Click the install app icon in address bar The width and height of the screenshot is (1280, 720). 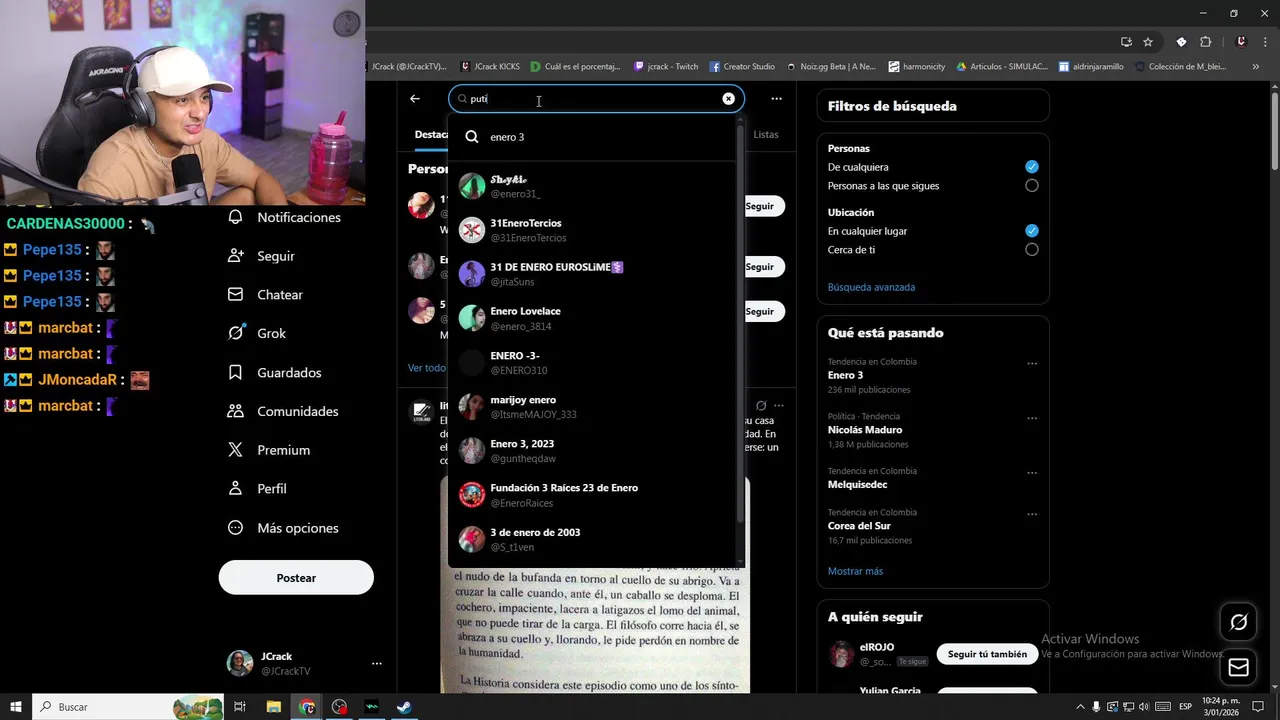1126,42
